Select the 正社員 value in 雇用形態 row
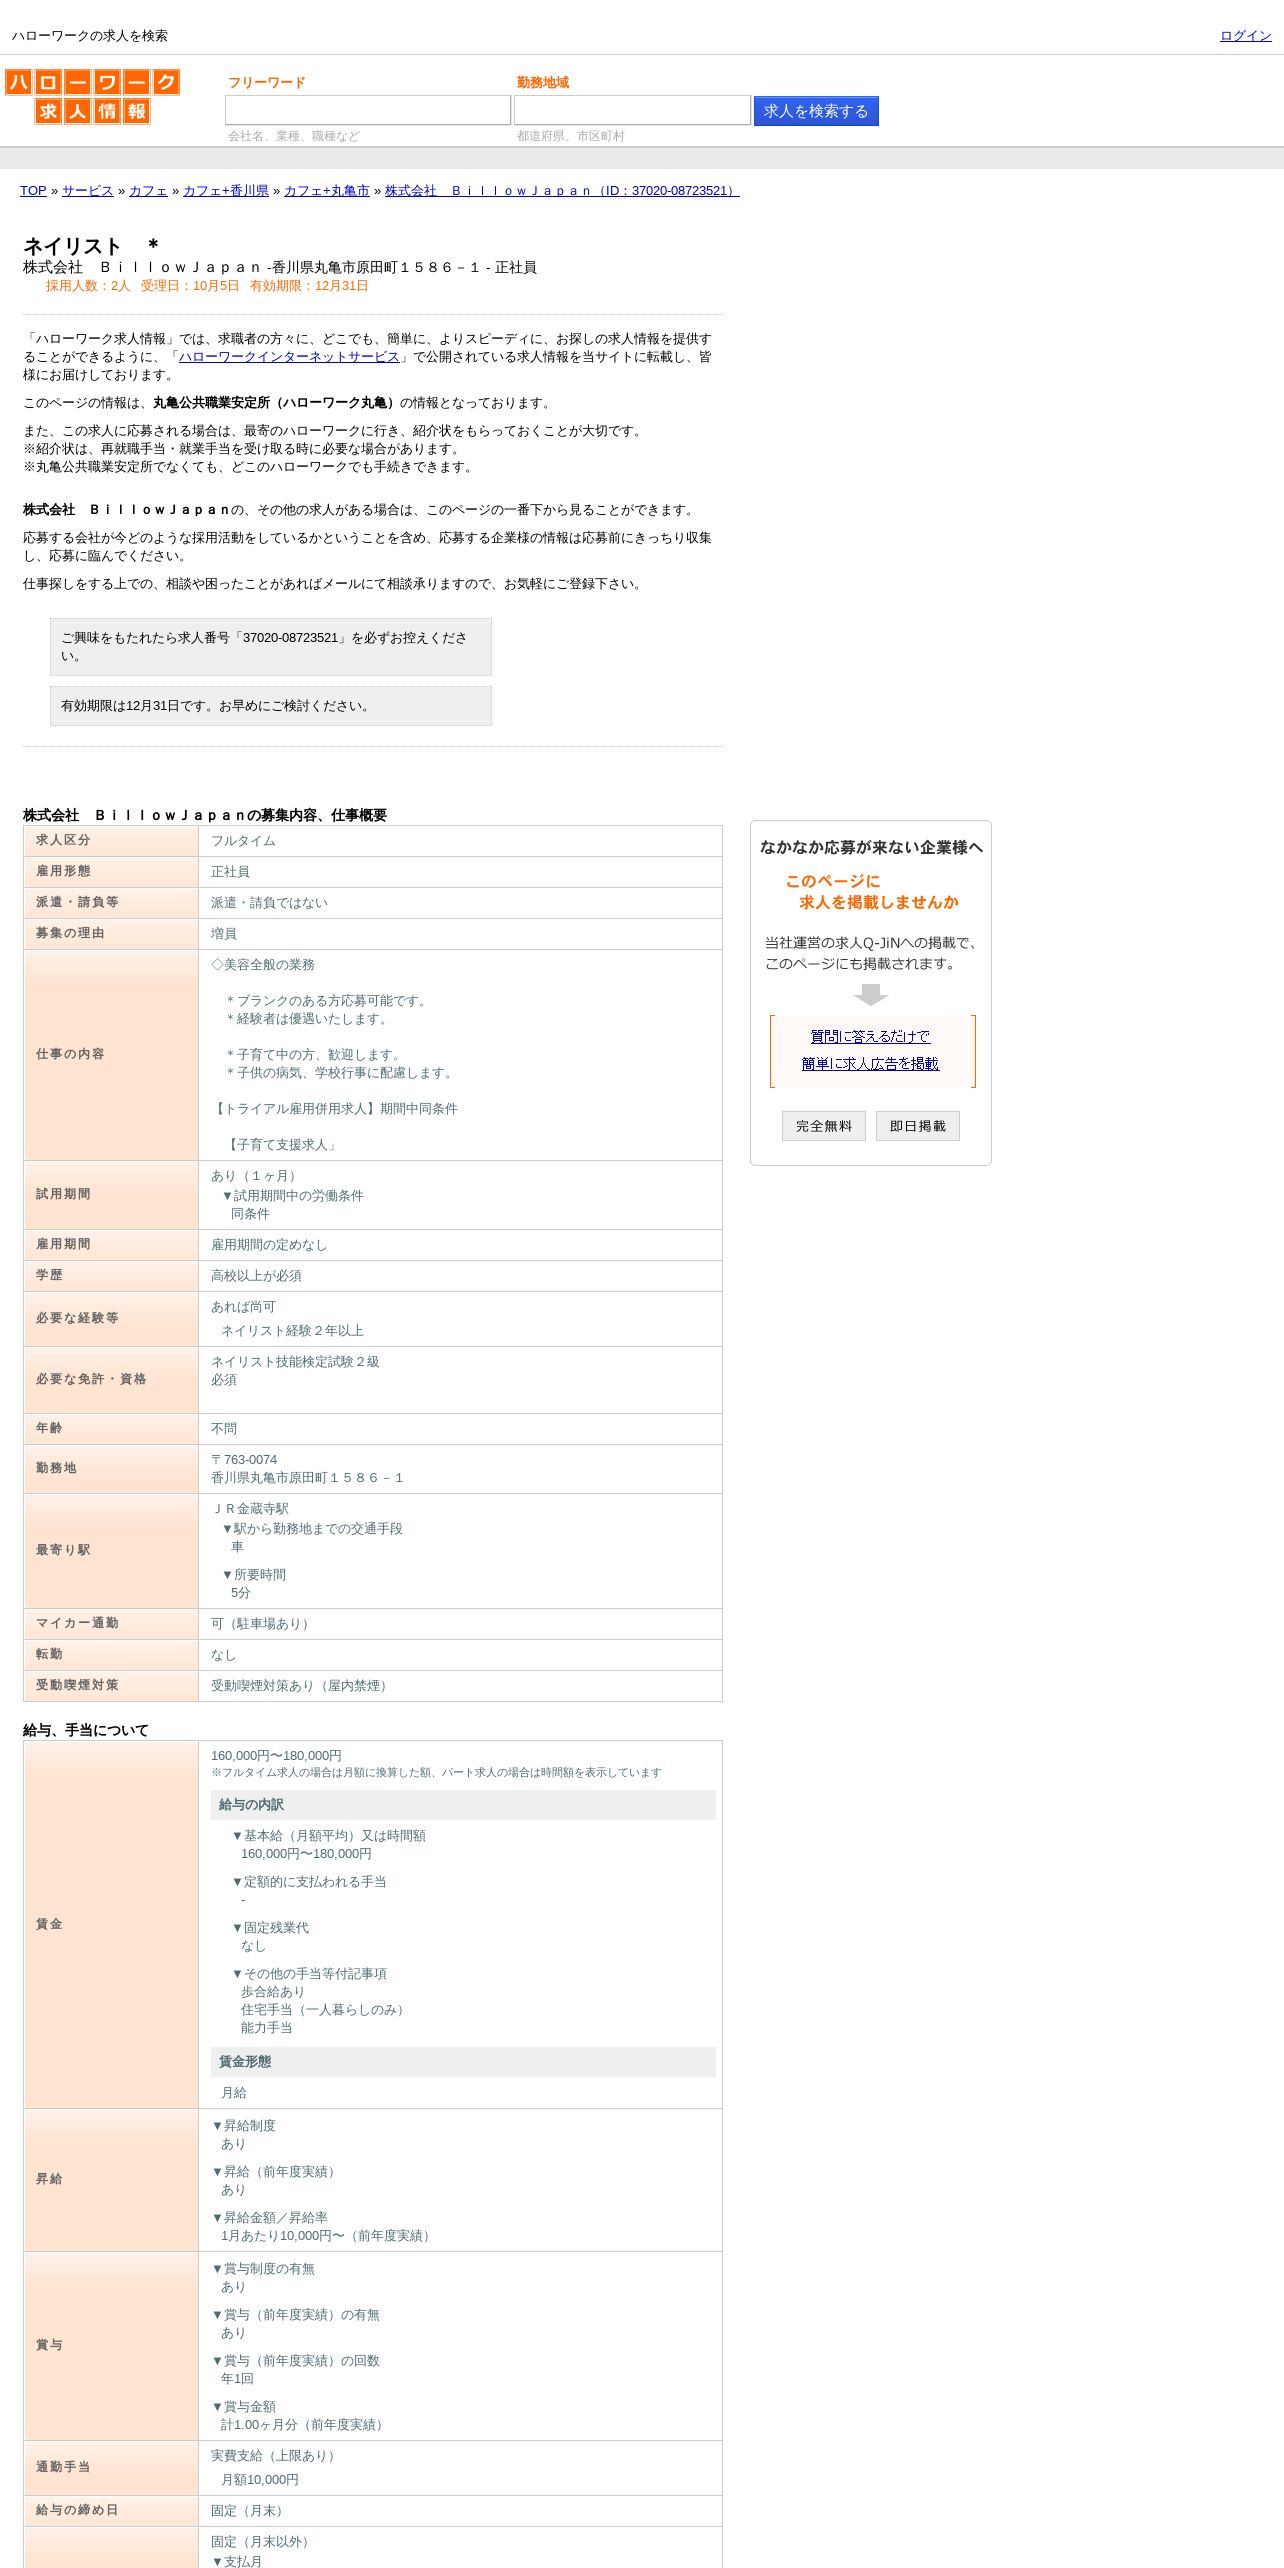The image size is (1284, 2568). click(x=230, y=872)
